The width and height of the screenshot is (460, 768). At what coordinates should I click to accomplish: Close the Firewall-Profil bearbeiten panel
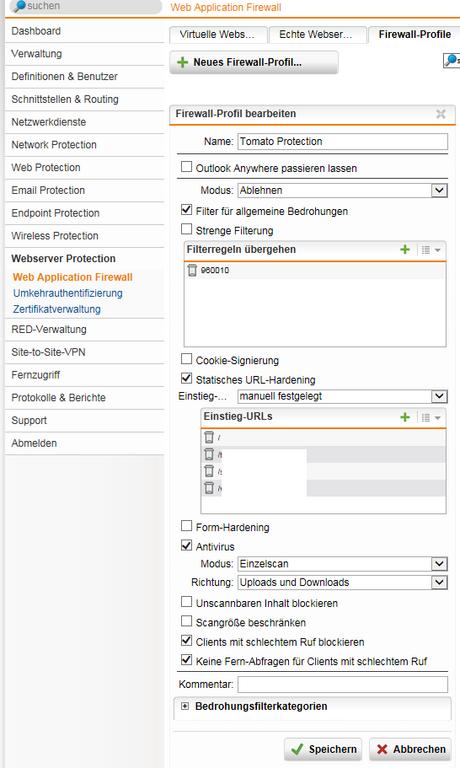(x=440, y=114)
